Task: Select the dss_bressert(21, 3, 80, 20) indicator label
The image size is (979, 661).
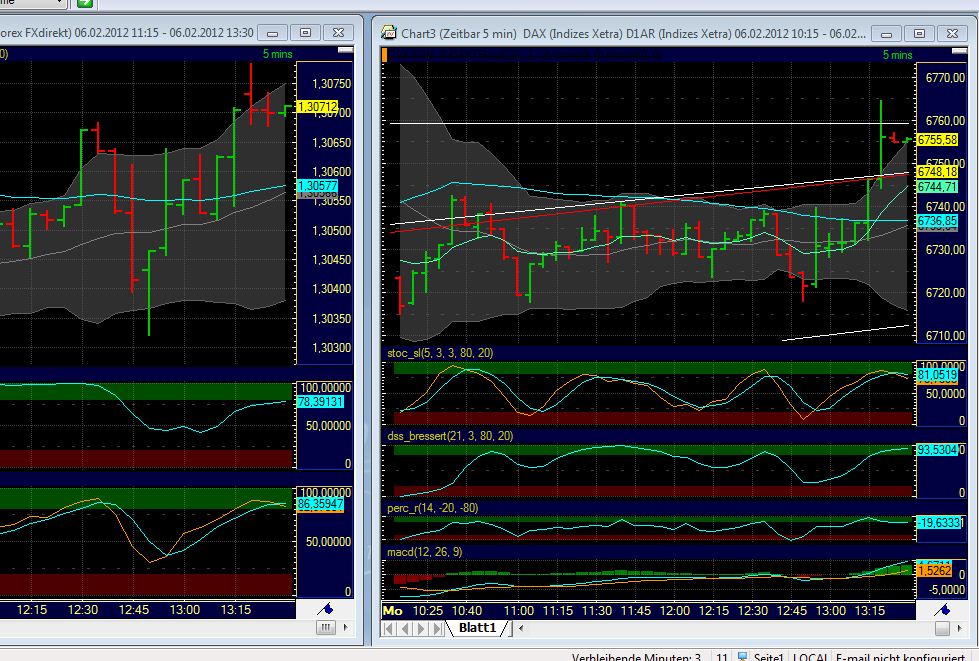Action: click(450, 436)
